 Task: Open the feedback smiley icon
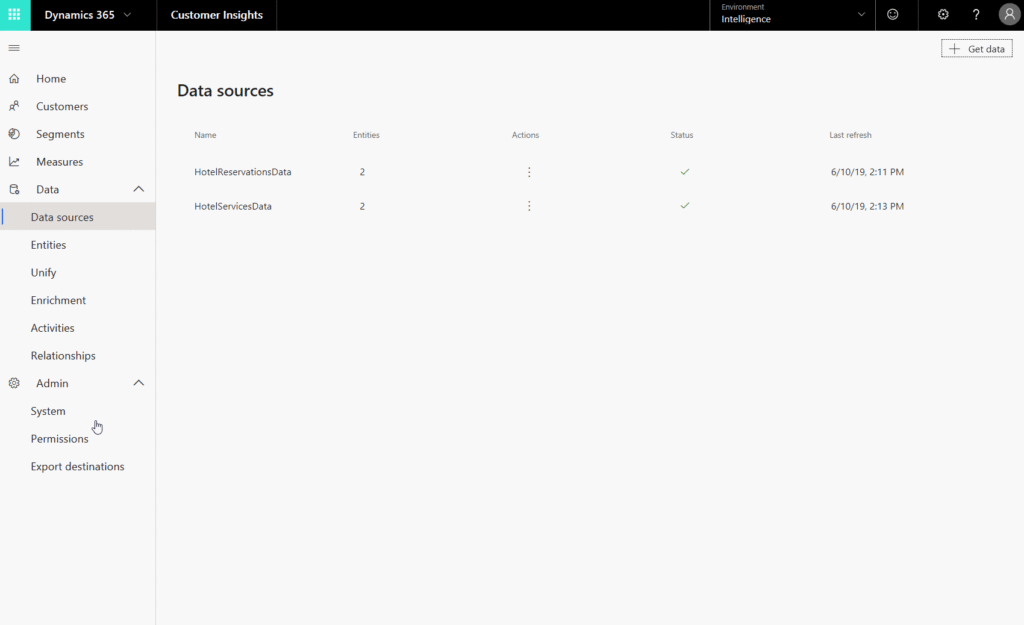point(894,14)
